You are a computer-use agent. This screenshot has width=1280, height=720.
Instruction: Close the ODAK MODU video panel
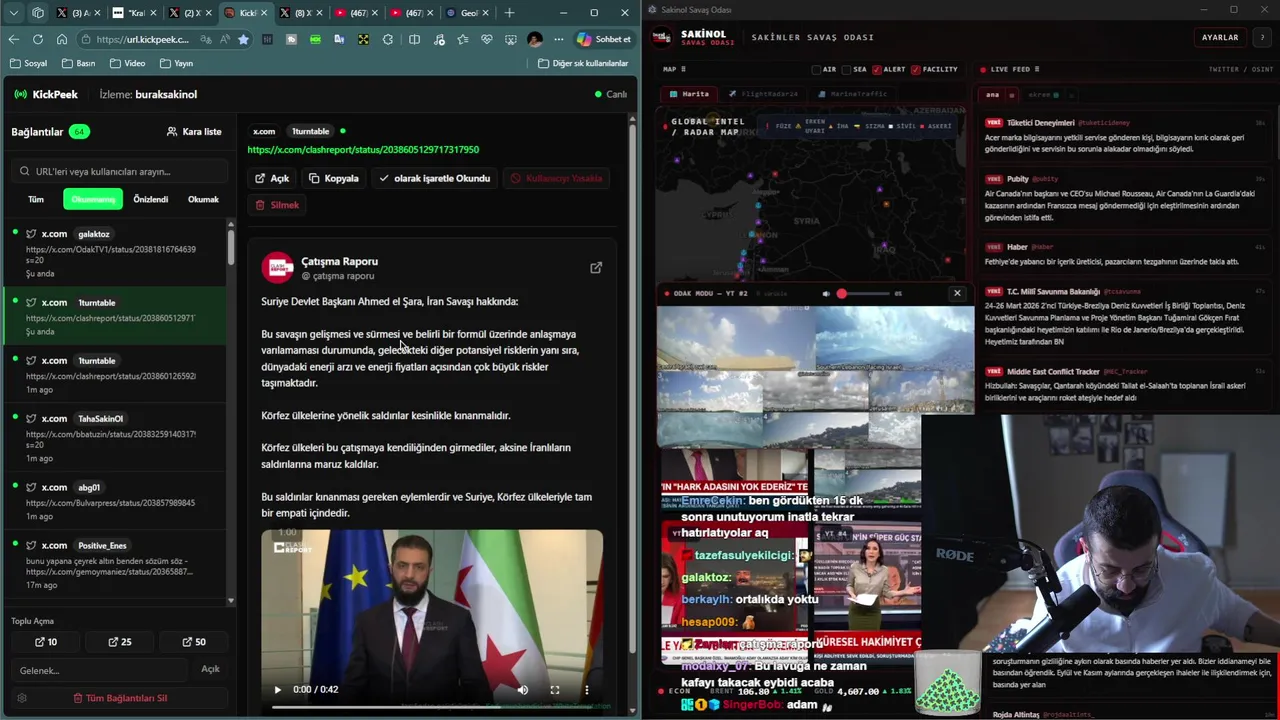click(957, 293)
